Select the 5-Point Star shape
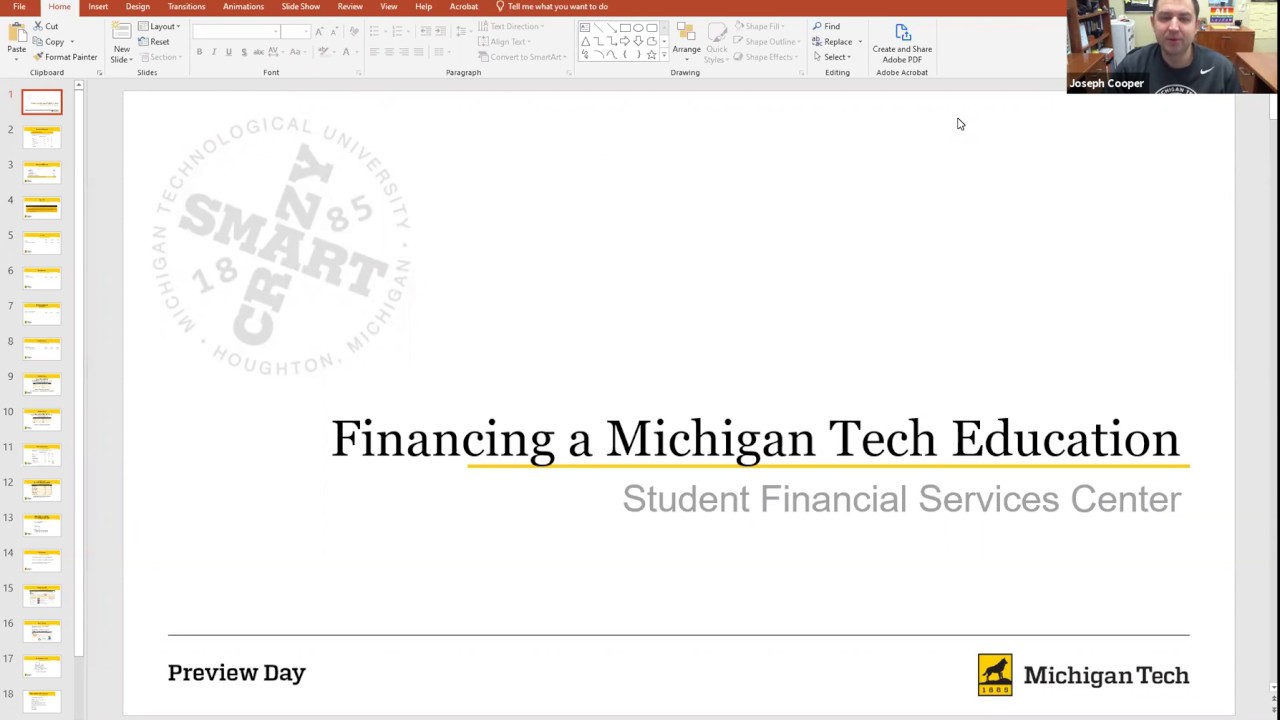The image size is (1280, 720). 651,54
